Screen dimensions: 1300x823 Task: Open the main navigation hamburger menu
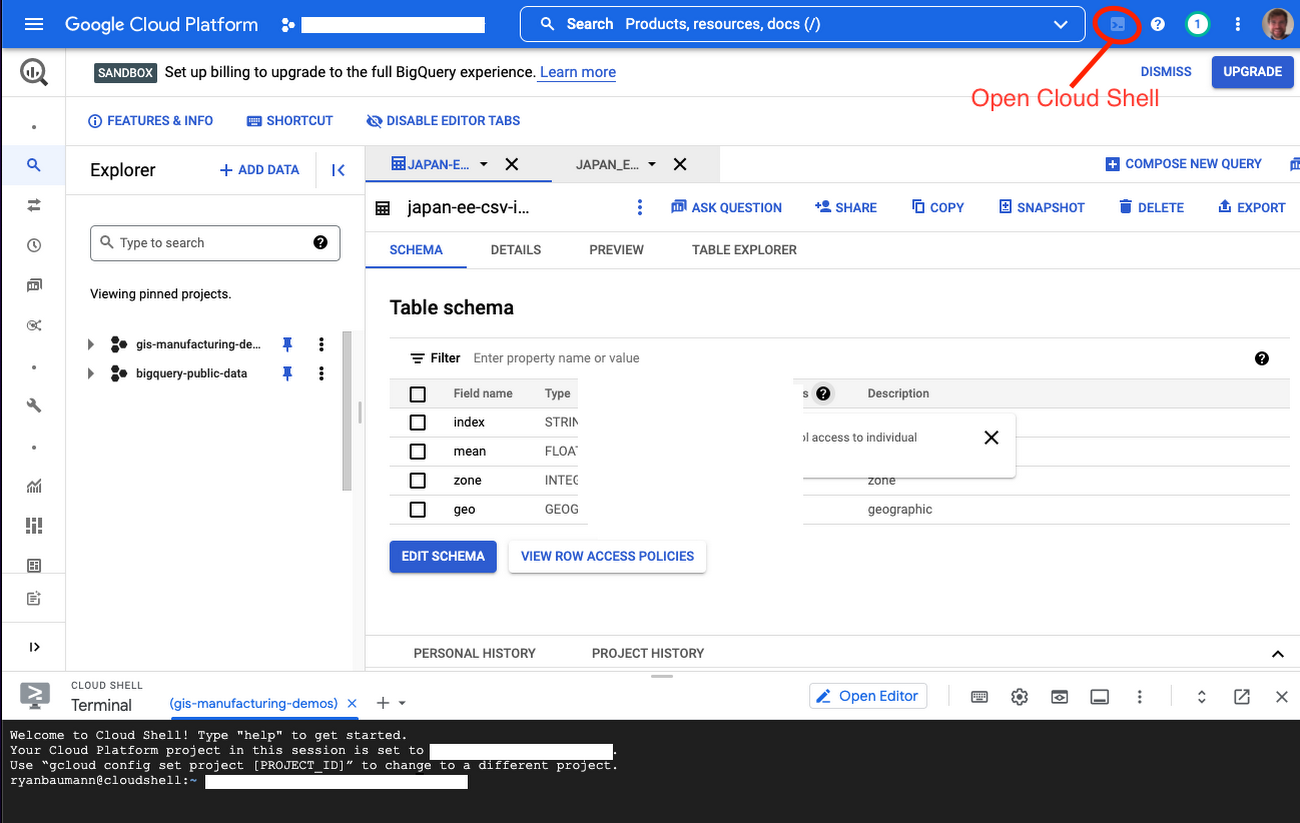(x=34, y=24)
